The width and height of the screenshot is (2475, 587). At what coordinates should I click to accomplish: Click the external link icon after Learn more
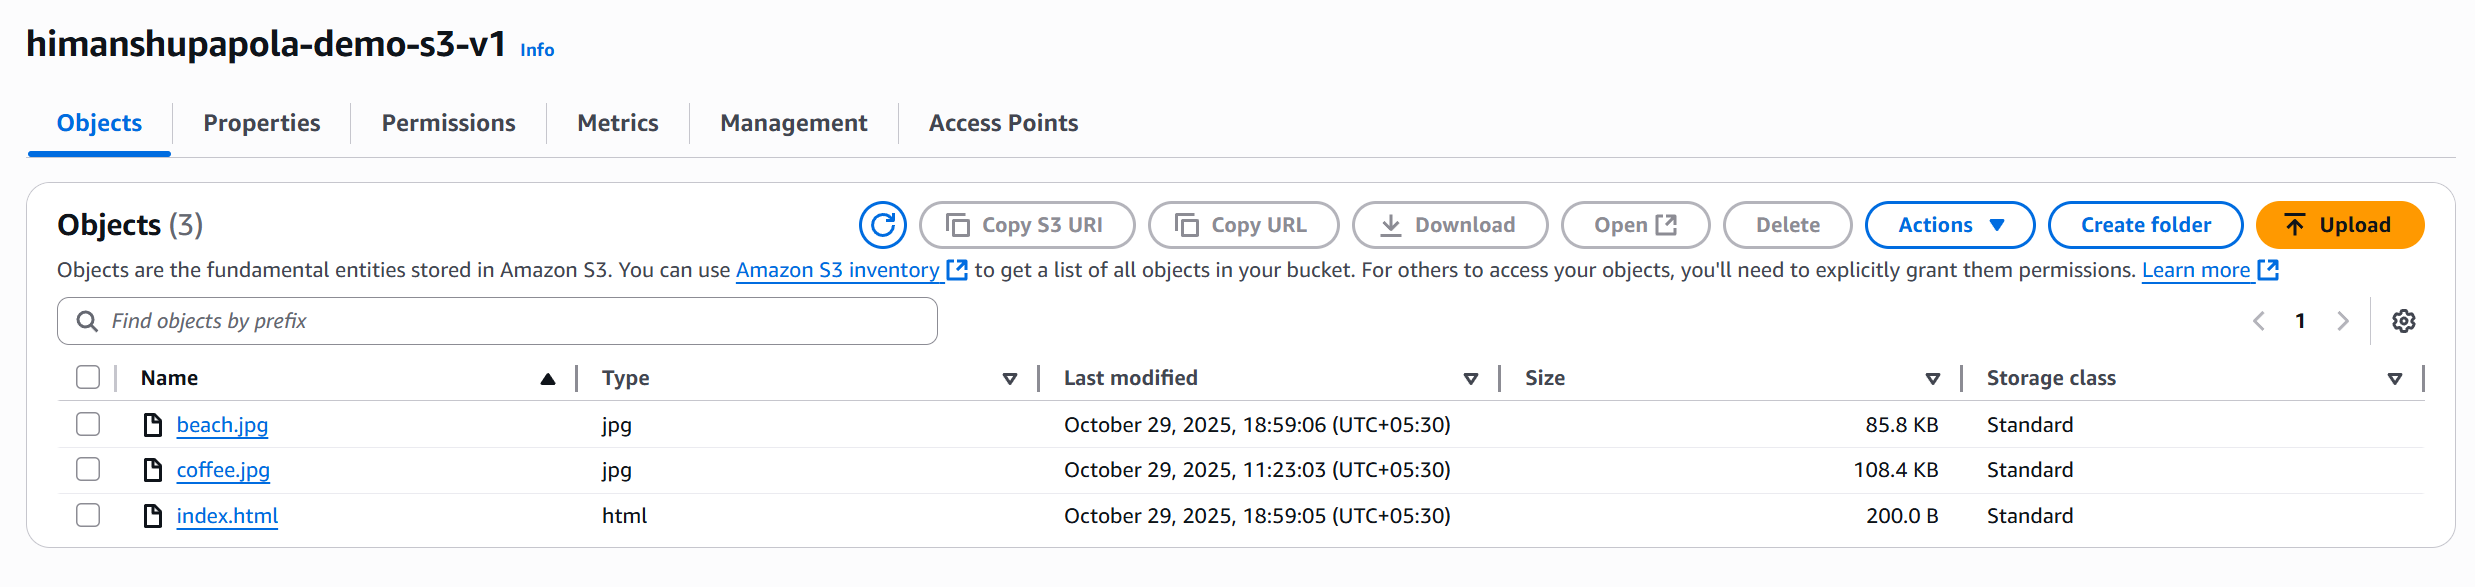click(x=2268, y=270)
